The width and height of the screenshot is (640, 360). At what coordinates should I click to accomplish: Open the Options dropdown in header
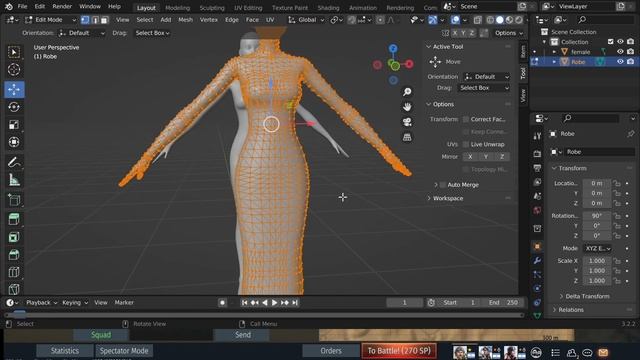click(509, 33)
